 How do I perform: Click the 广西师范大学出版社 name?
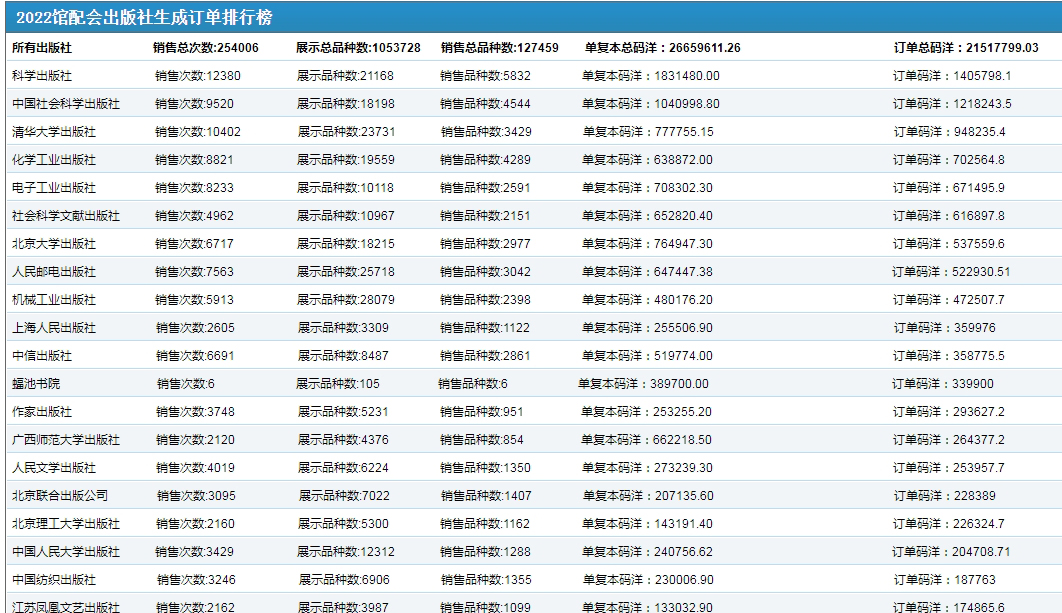point(66,440)
